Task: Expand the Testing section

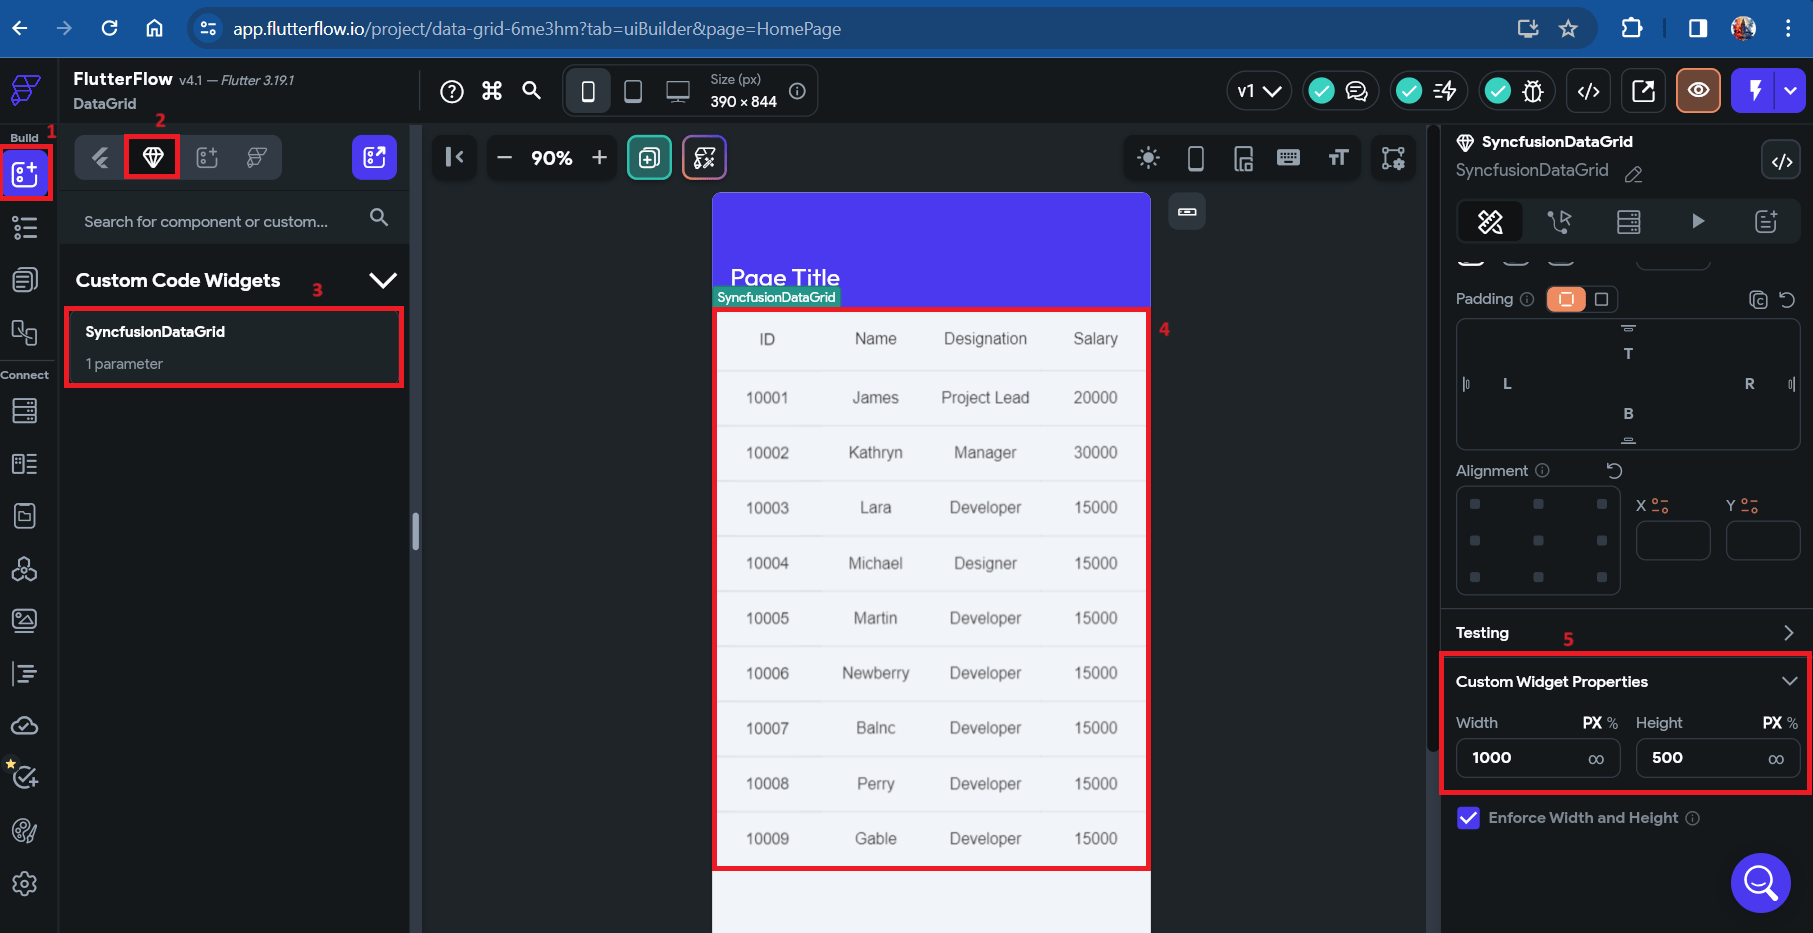Action: tap(1789, 633)
